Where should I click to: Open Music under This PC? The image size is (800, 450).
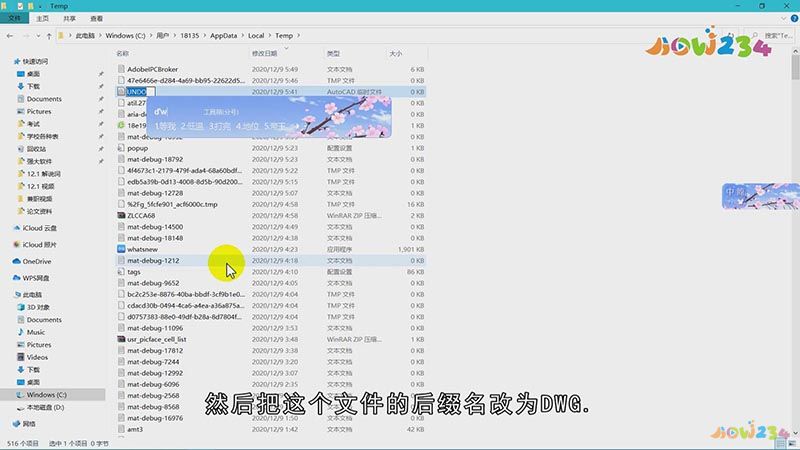click(x=36, y=332)
